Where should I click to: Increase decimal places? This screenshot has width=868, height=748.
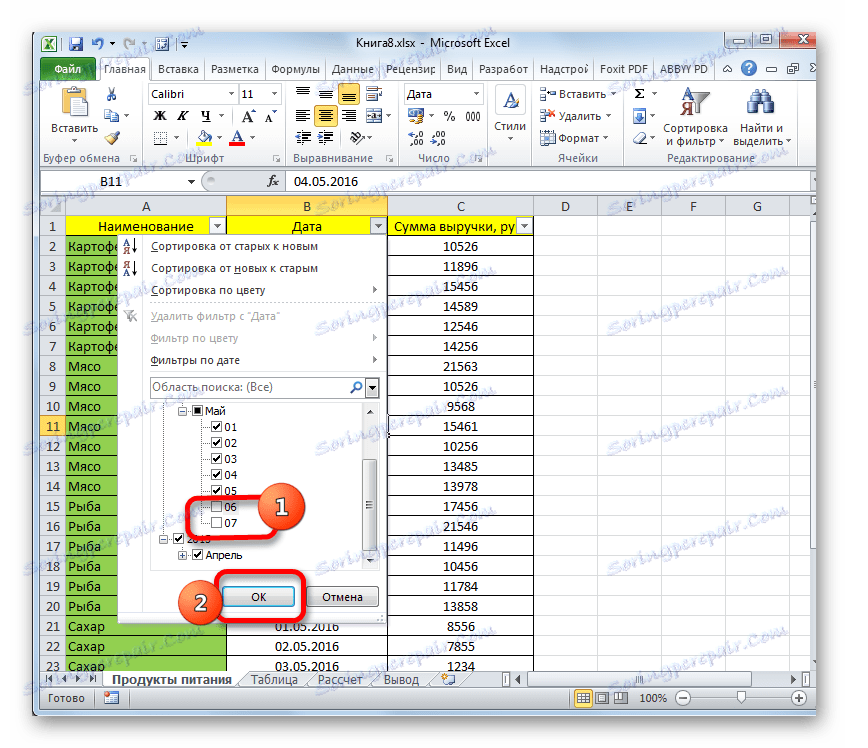[416, 138]
